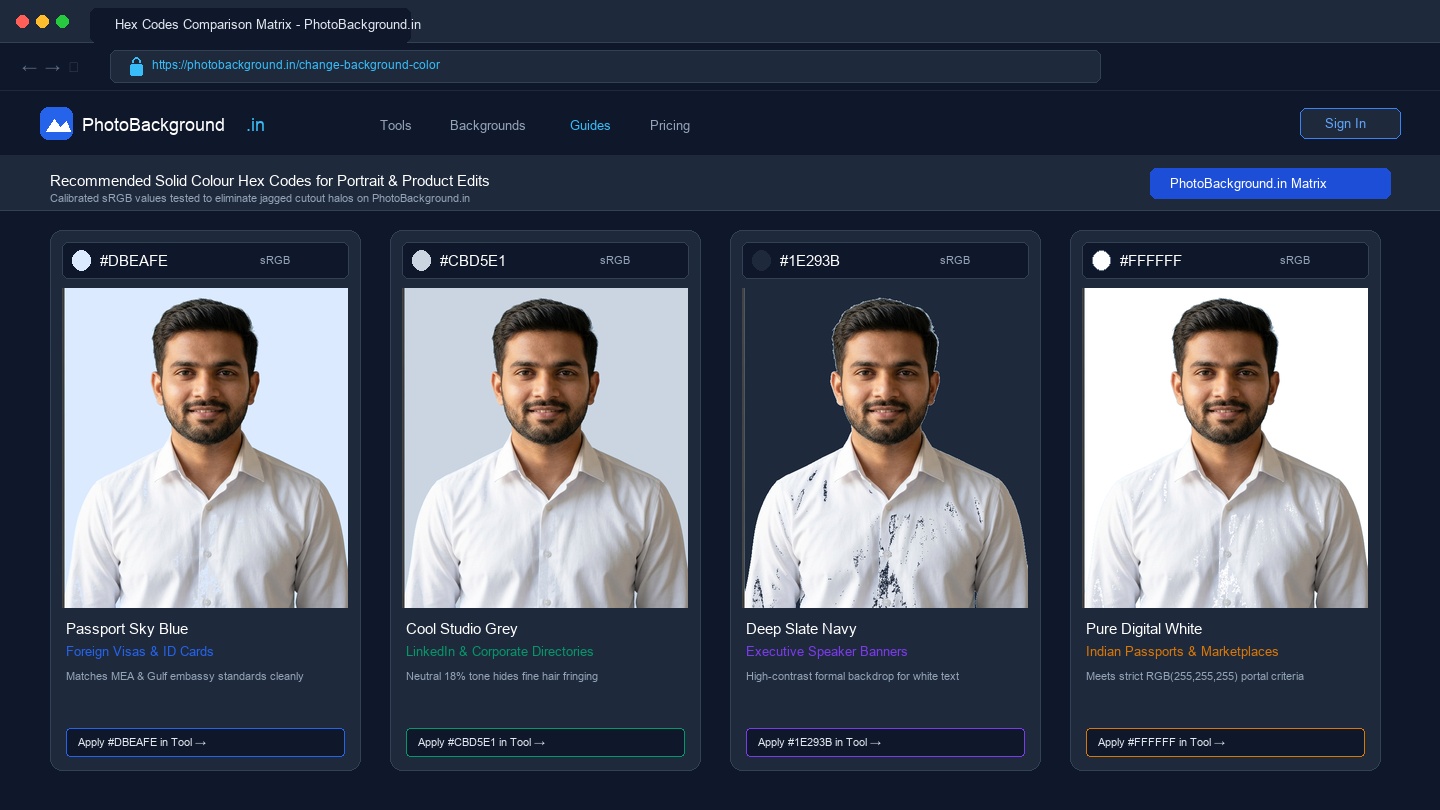Click the #DBEAFE sky blue colour swatch
The width and height of the screenshot is (1440, 810).
pyautogui.click(x=81, y=260)
